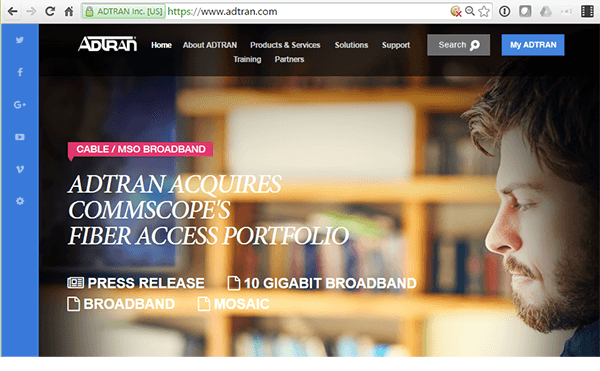Viewport: 600px width, 371px height.
Task: Open the About ADTRAN menu
Action: (210, 45)
